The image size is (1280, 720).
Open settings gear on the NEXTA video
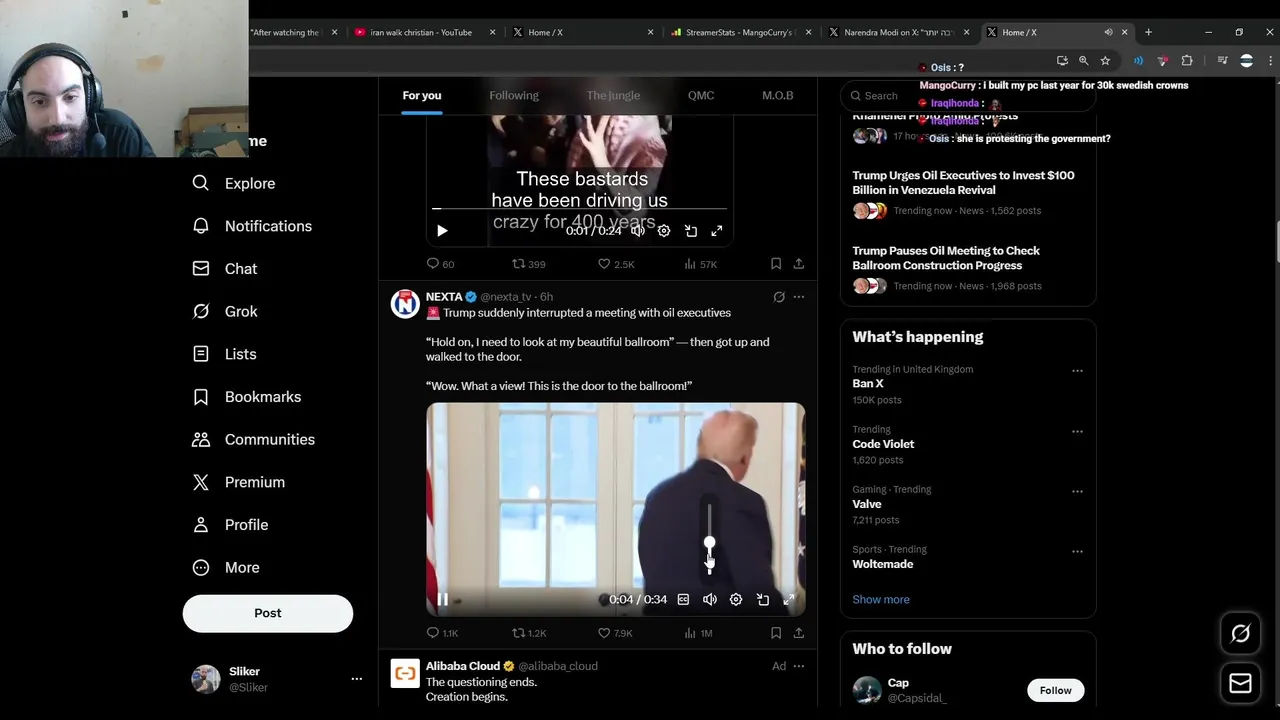736,599
